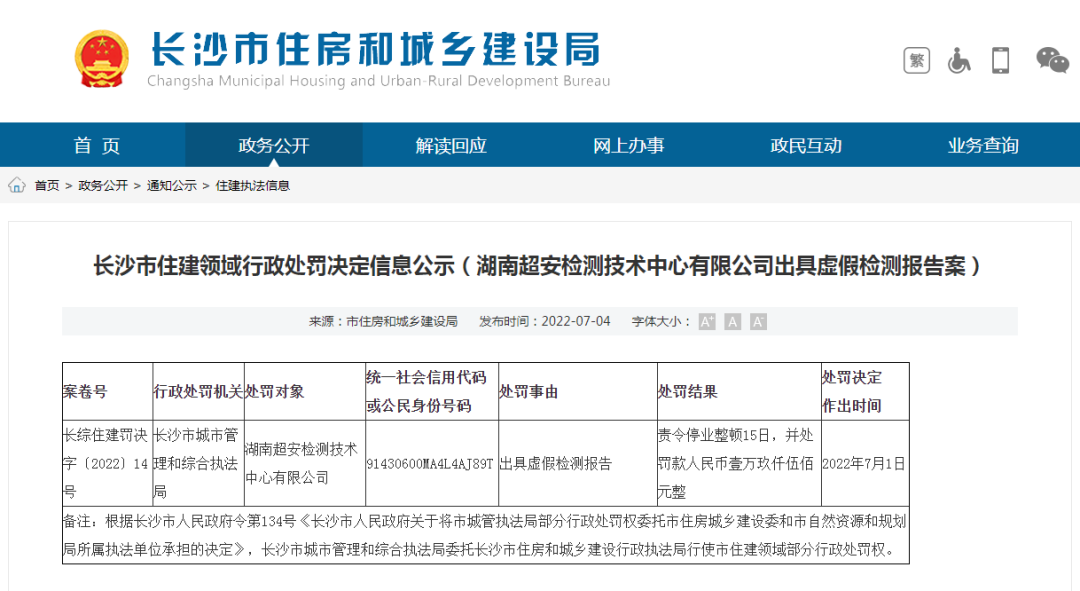Click the 政务公开 breadcrumb link
The width and height of the screenshot is (1080, 591).
coord(103,186)
